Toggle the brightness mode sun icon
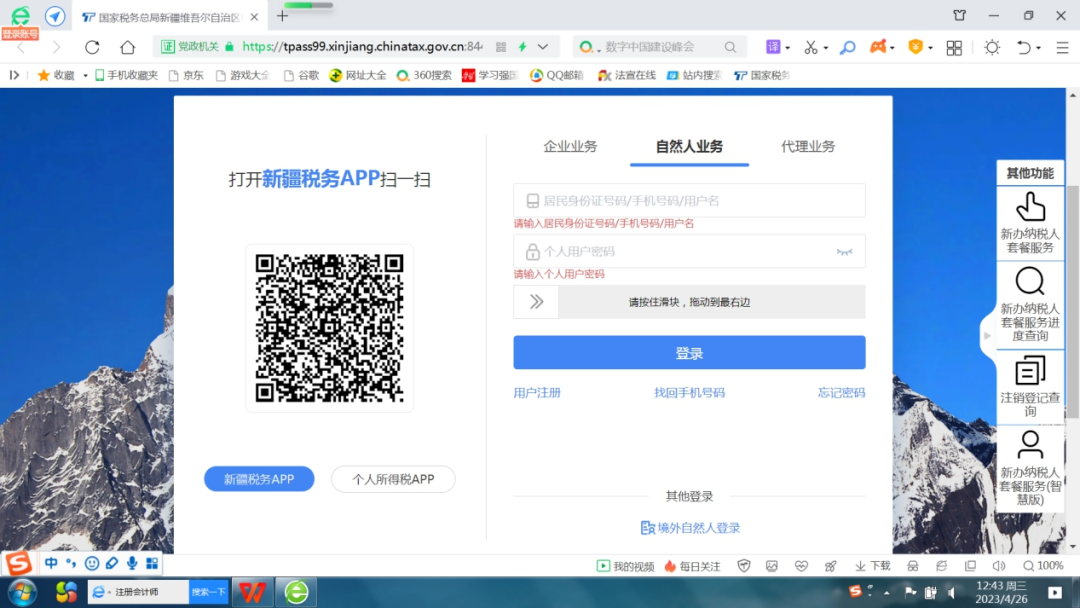Screen dimensions: 1080x608 click(992, 47)
